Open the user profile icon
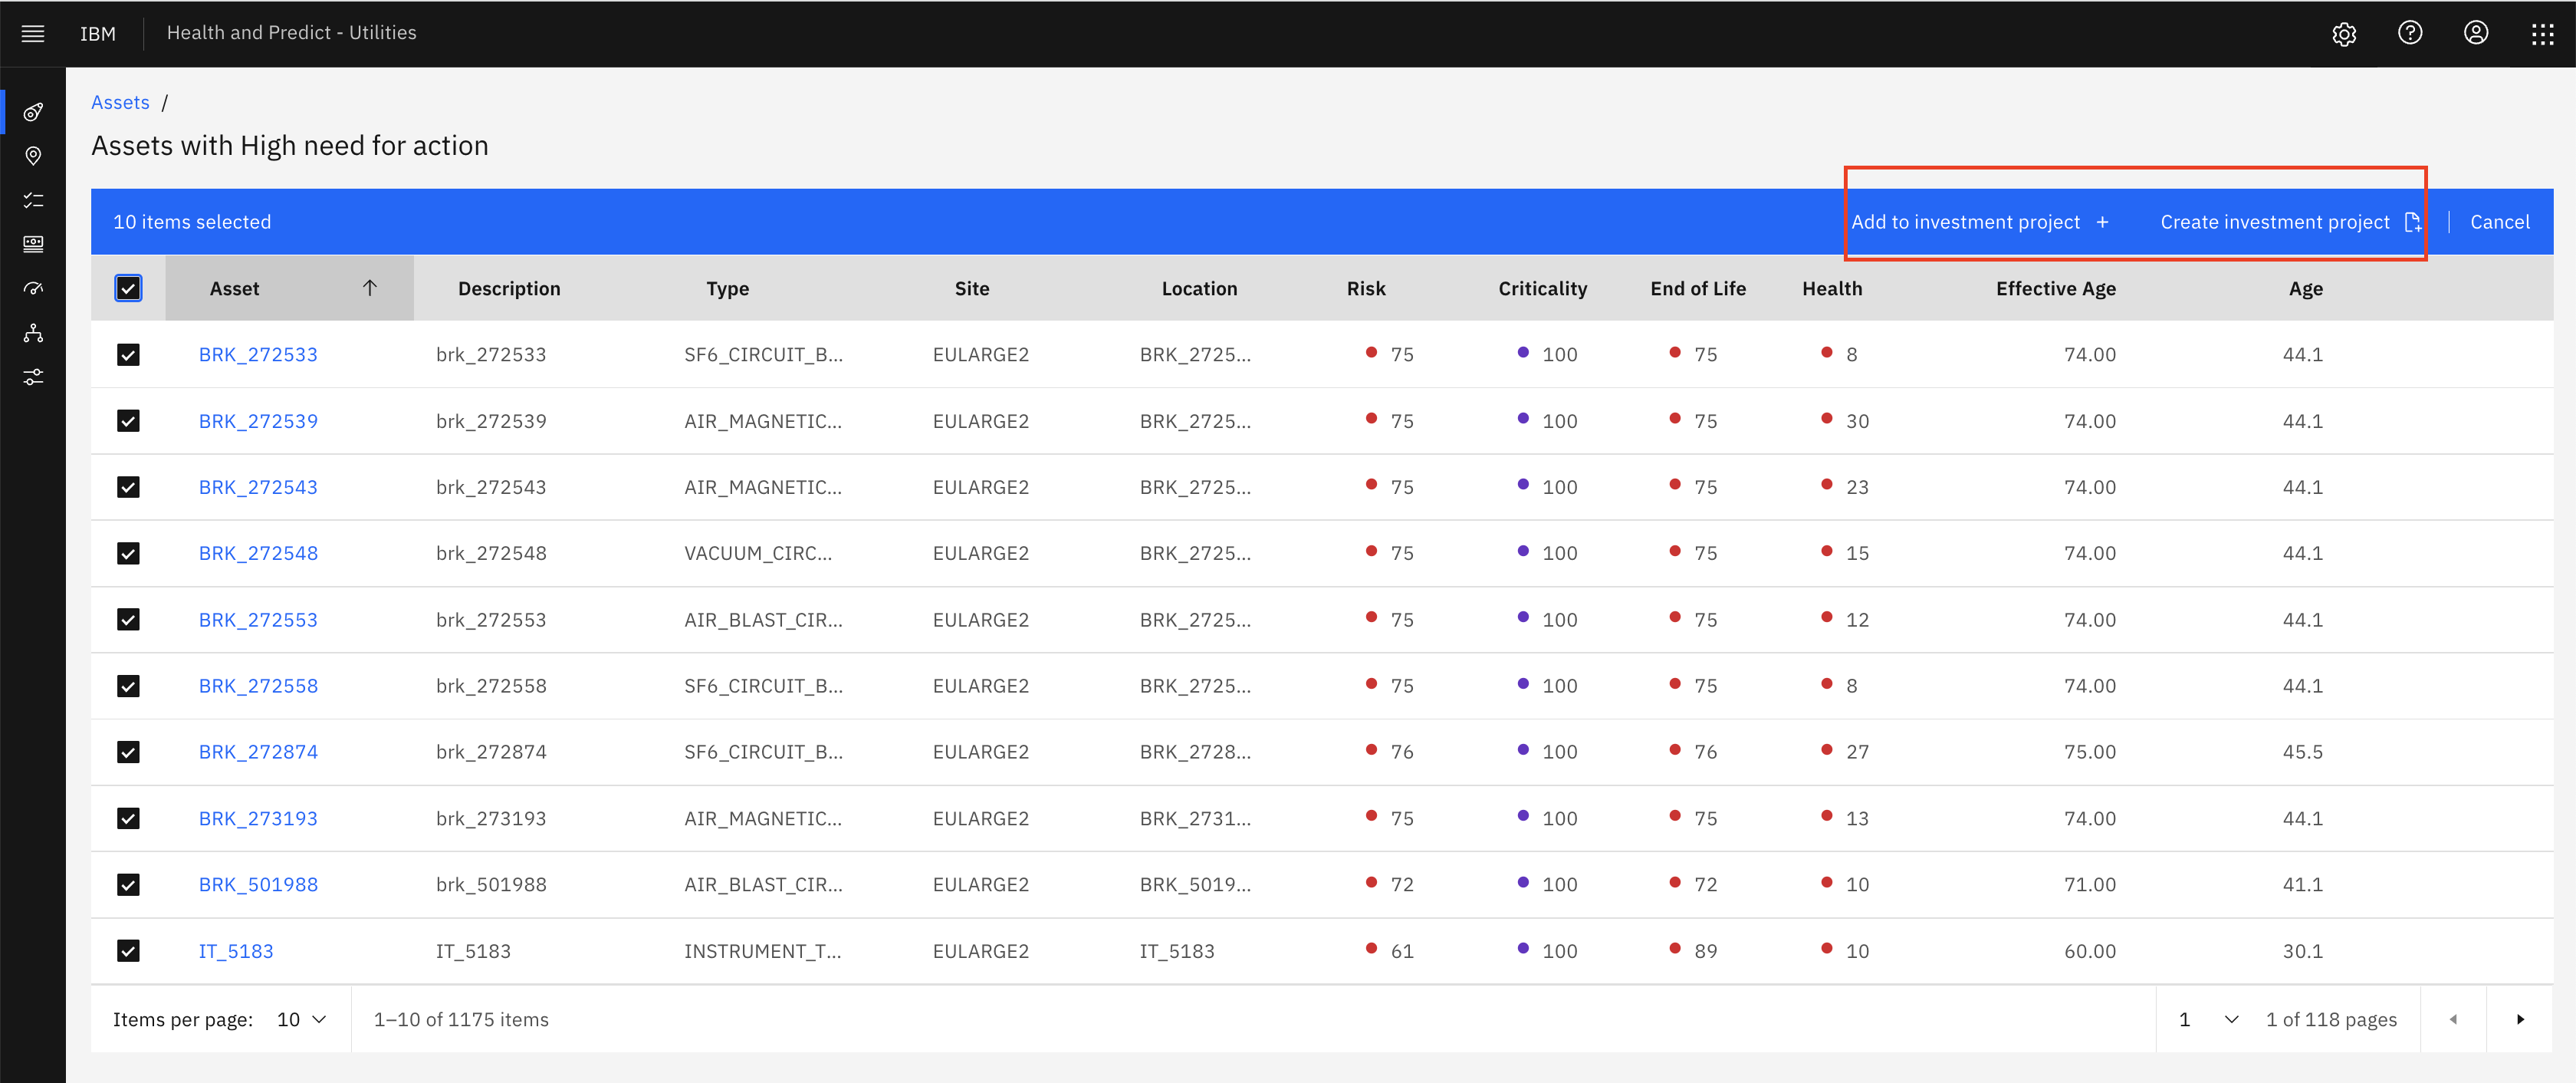Viewport: 2576px width, 1083px height. point(2476,33)
